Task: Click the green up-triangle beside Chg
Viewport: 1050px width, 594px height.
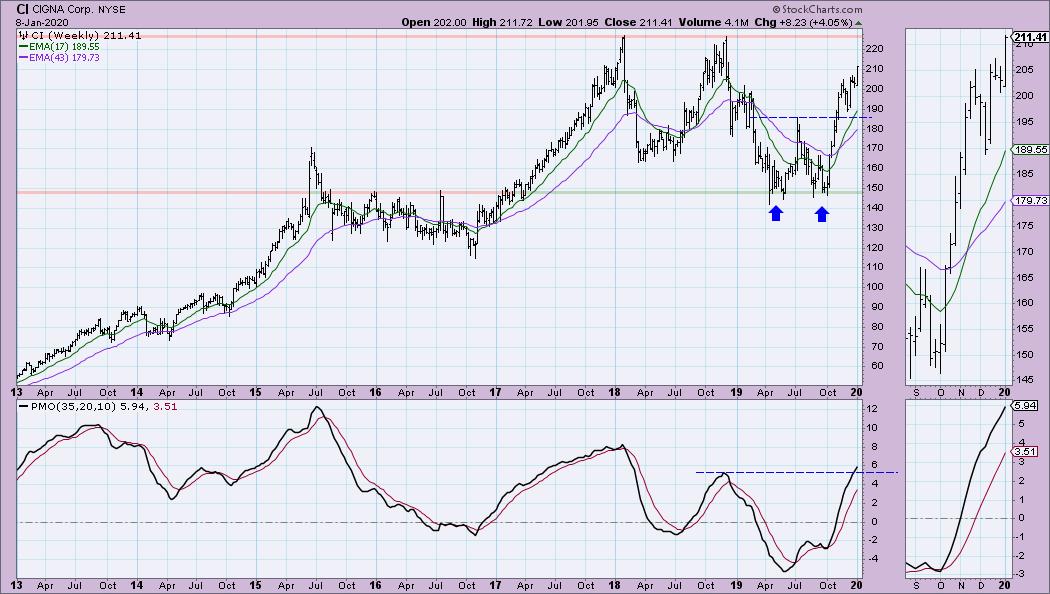Action: pyautogui.click(x=859, y=20)
